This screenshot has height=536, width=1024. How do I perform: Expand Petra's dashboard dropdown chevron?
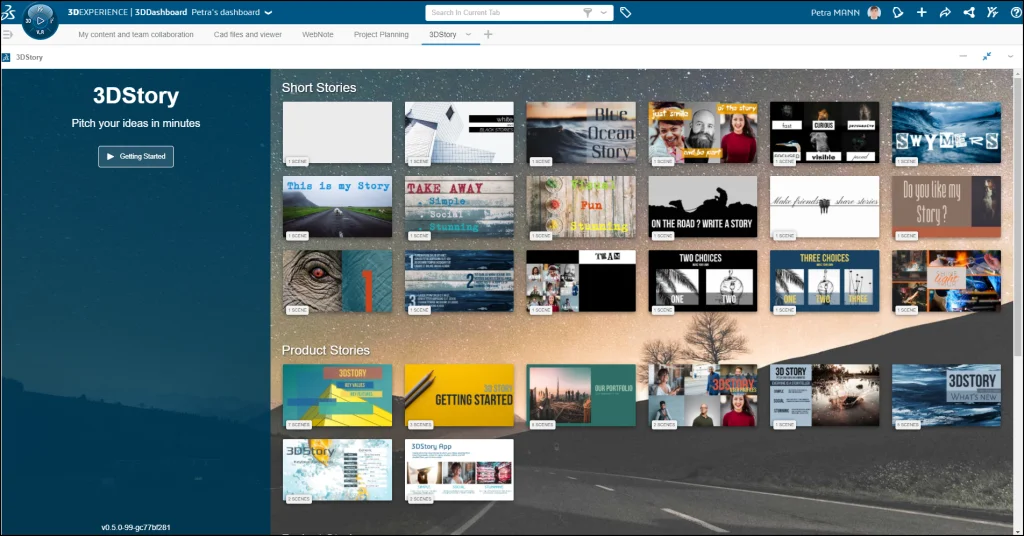[268, 13]
